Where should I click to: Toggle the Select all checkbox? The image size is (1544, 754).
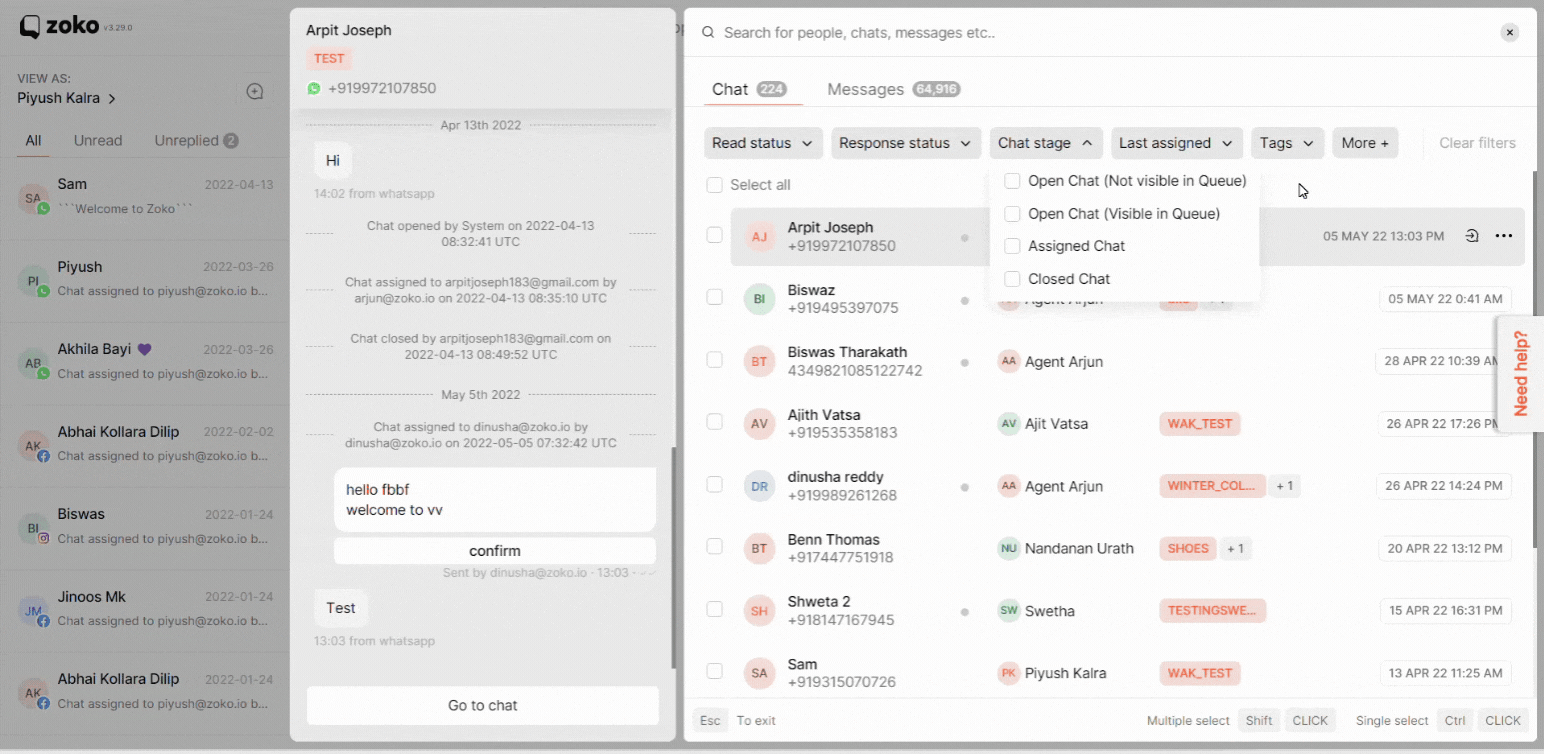coord(714,185)
